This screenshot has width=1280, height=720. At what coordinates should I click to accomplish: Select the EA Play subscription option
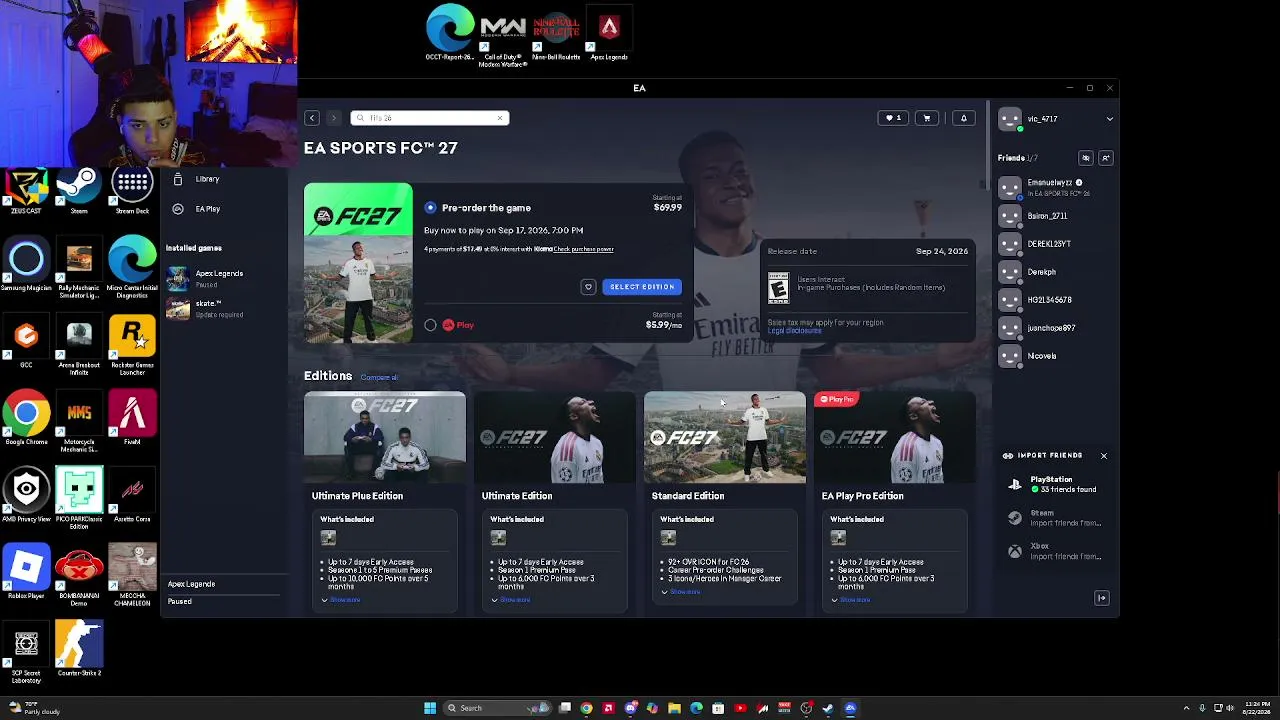[x=430, y=325]
